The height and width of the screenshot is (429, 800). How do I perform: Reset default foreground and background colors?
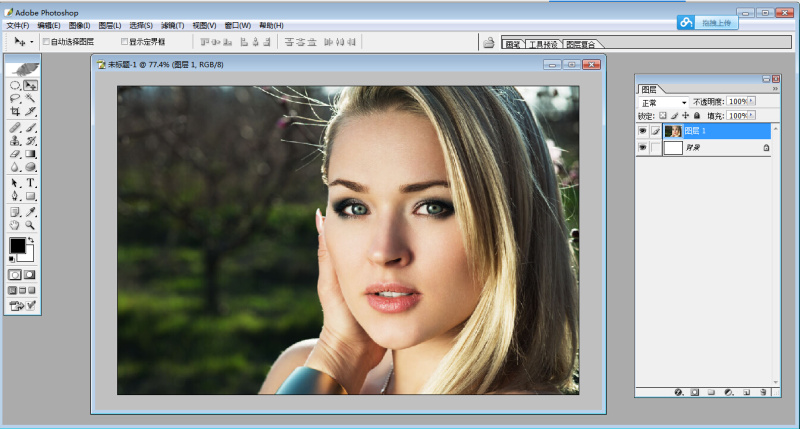(12, 259)
